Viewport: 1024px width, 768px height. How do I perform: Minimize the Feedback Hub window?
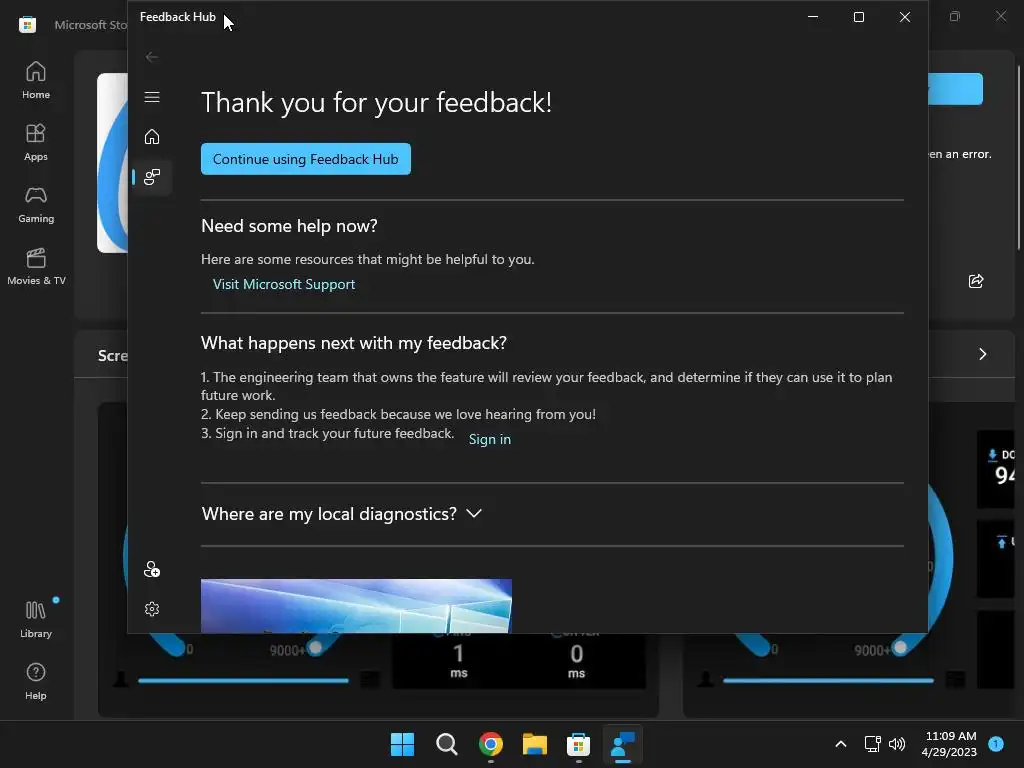pos(813,17)
